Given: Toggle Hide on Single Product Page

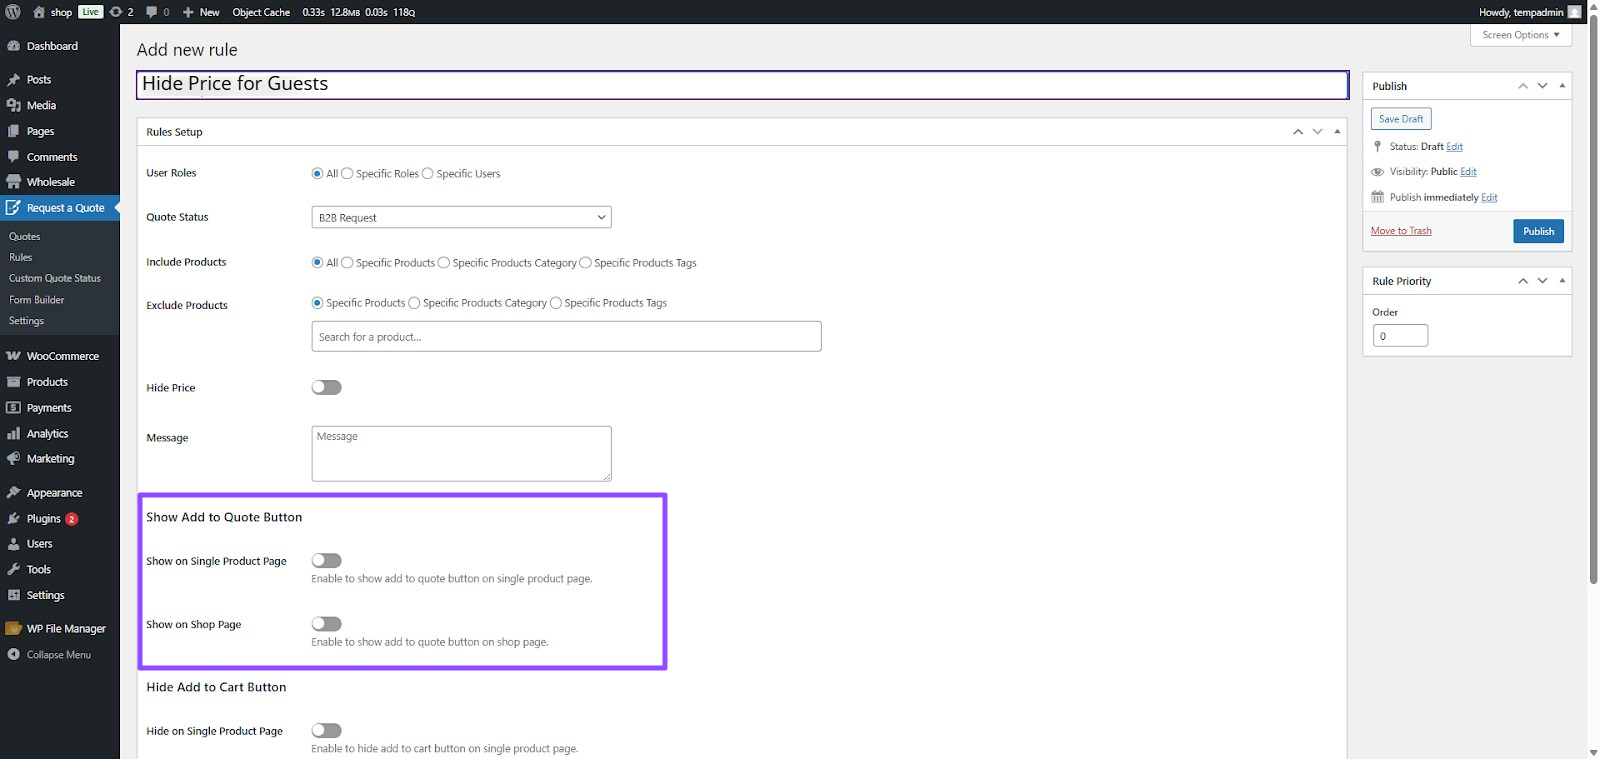Looking at the screenshot, I should (327, 731).
